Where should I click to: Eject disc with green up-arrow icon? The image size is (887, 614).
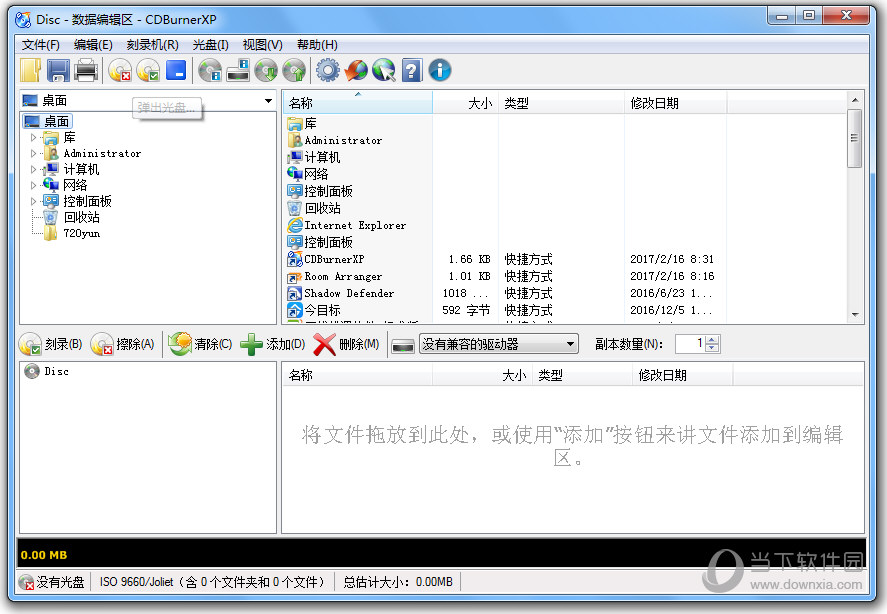[x=294, y=71]
